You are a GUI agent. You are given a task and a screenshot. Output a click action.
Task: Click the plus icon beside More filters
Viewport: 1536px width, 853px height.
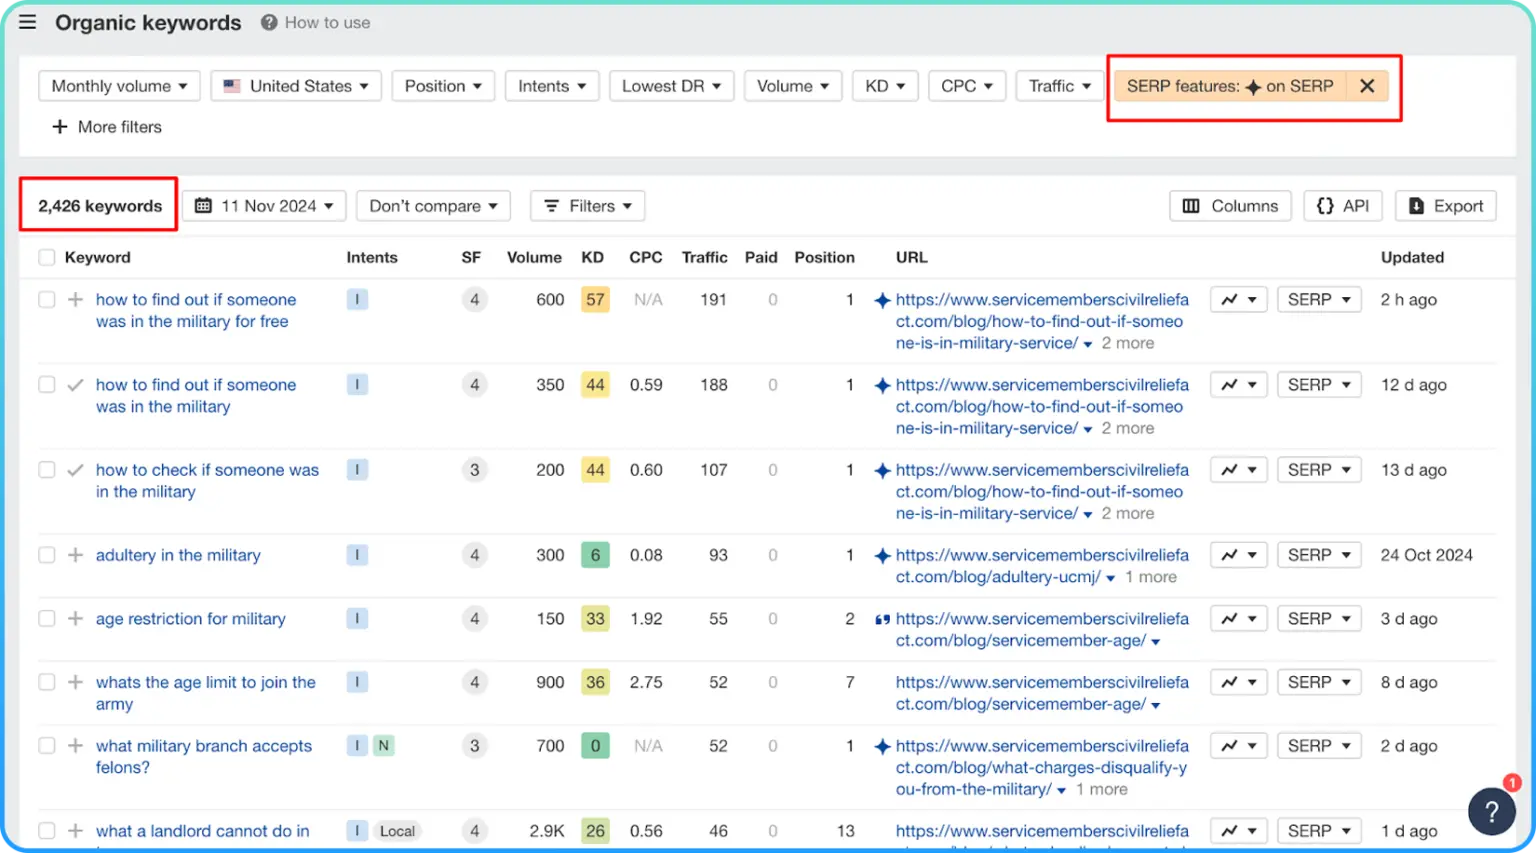[60, 127]
